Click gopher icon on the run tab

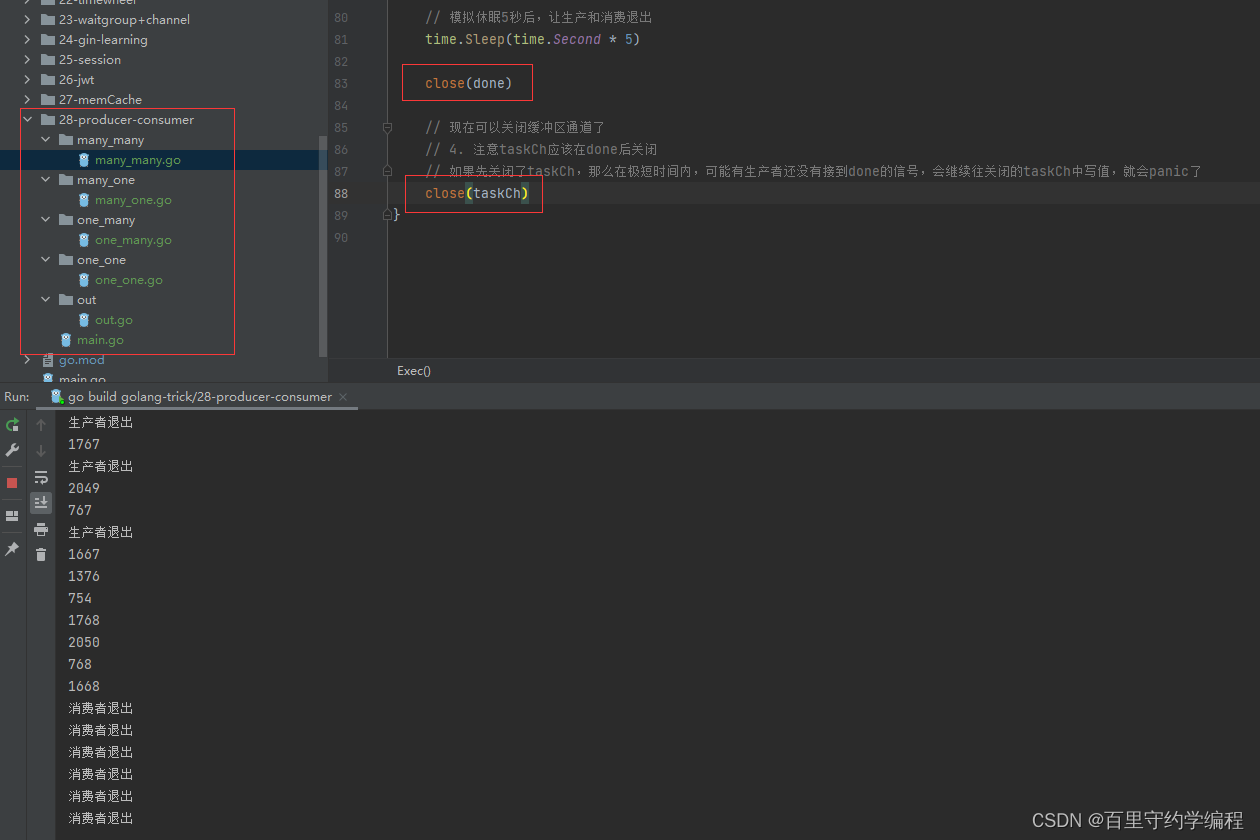57,397
